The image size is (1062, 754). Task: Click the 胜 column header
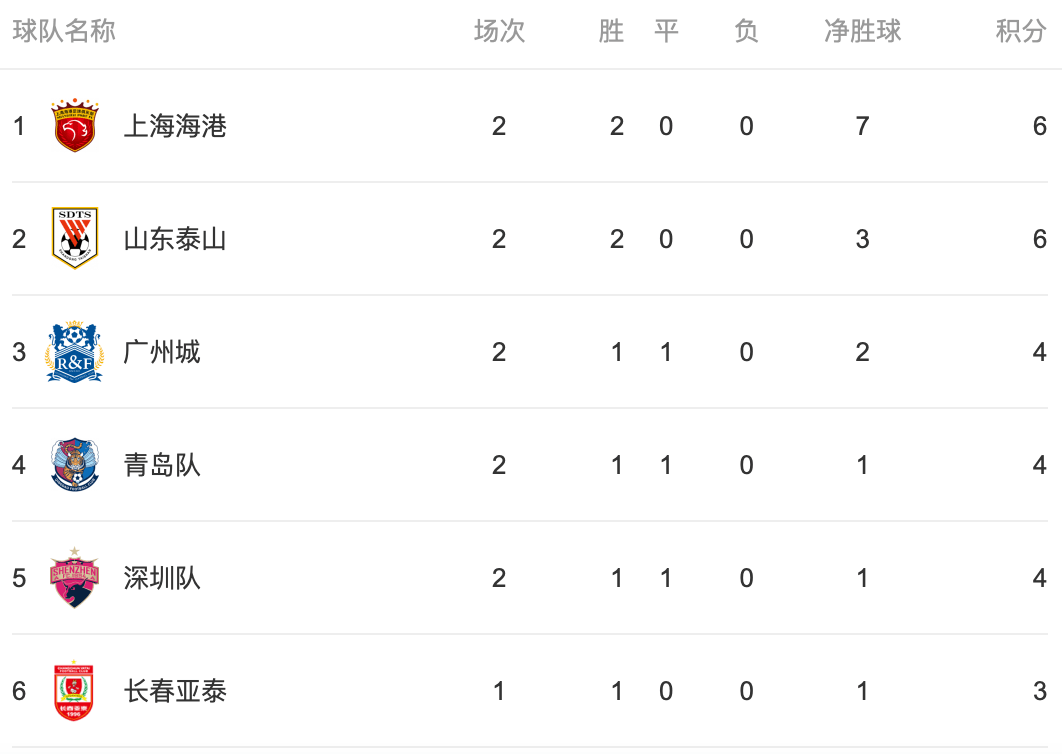pos(611,31)
